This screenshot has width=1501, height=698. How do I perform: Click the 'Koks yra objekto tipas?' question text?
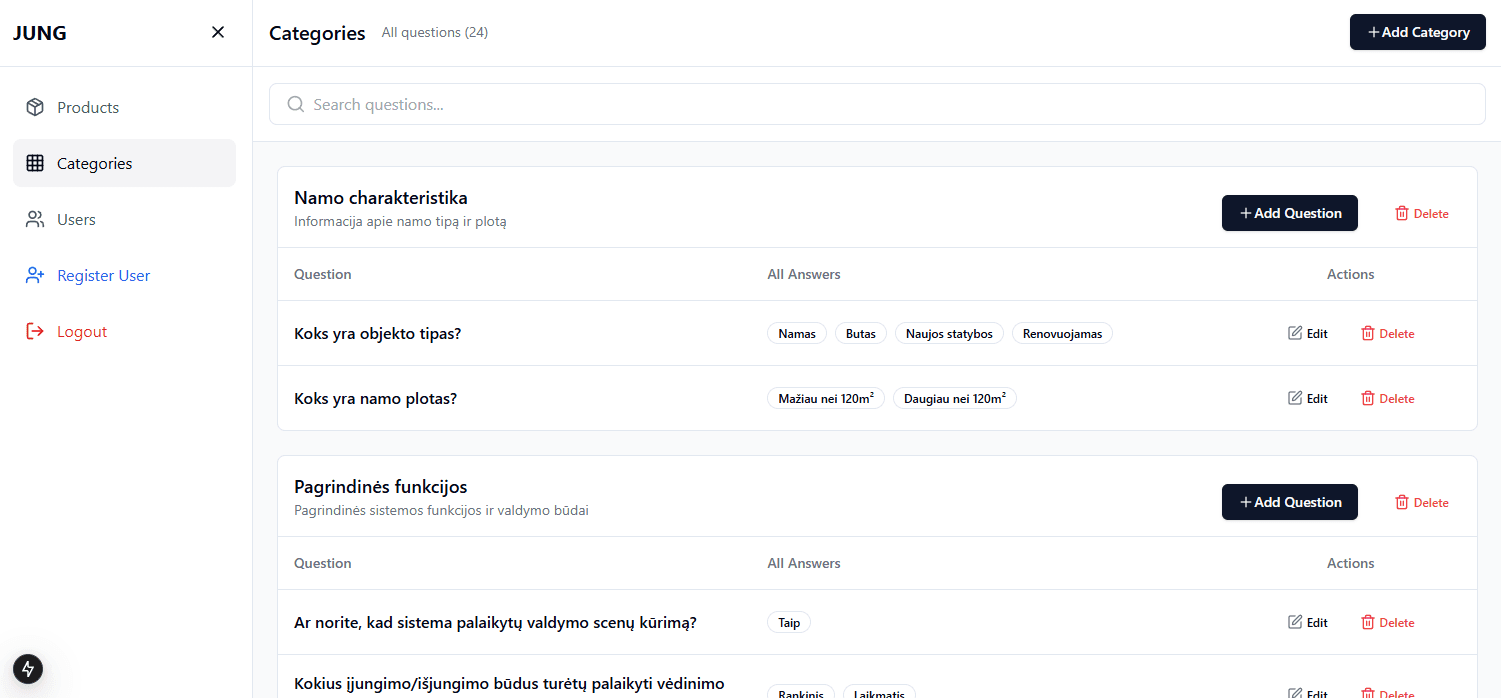tap(378, 333)
